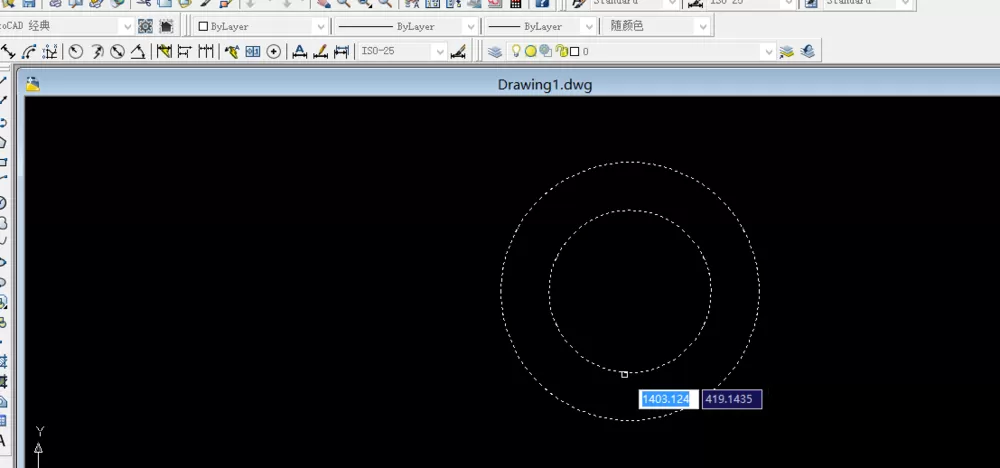Screen dimensions: 1000x468
Task: Select the Arc Length dimension tool
Action: coord(29,52)
